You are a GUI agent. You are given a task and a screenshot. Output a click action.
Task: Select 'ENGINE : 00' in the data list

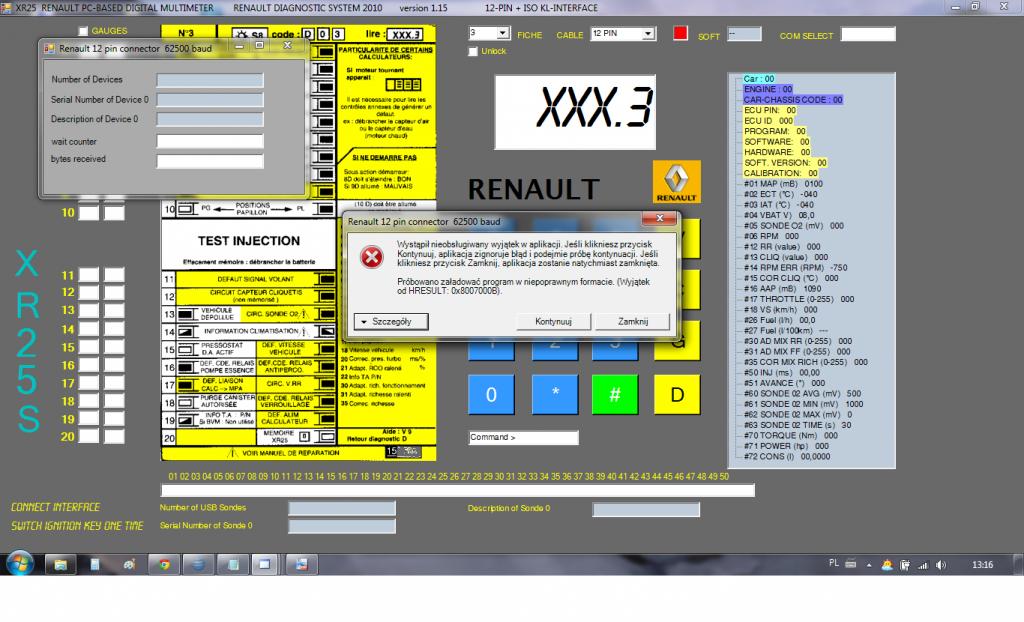click(768, 89)
